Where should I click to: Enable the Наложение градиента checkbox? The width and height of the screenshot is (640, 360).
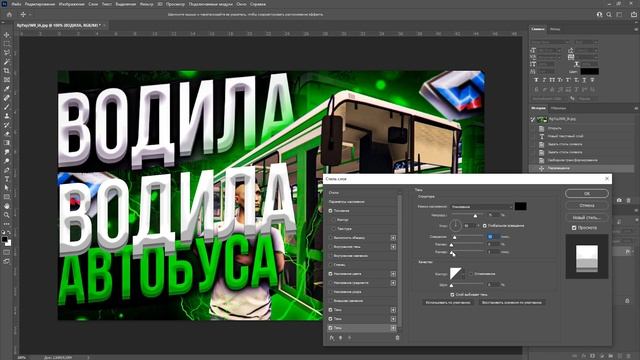coord(331,283)
